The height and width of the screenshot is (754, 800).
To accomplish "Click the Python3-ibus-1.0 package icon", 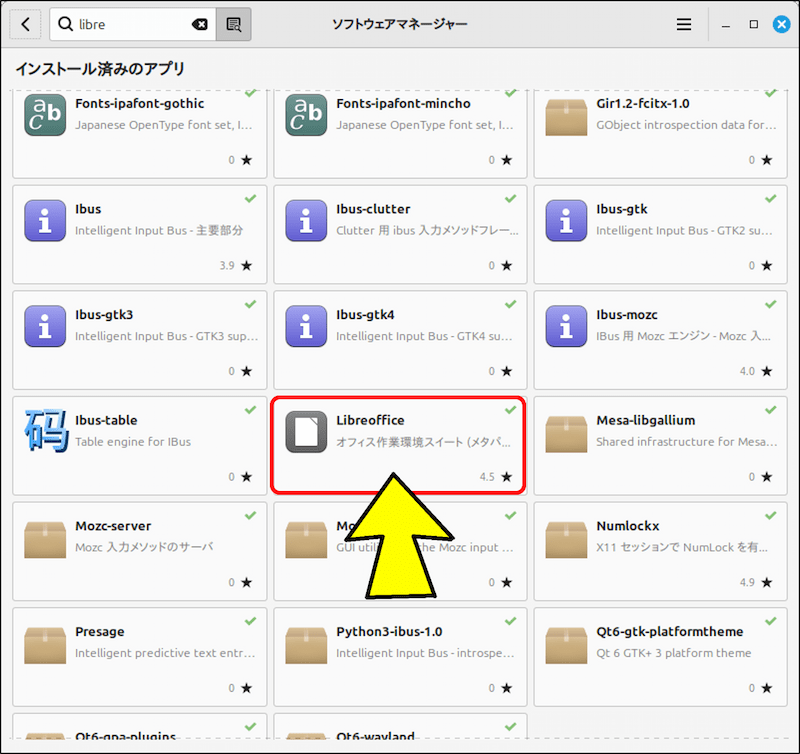I will 308,643.
